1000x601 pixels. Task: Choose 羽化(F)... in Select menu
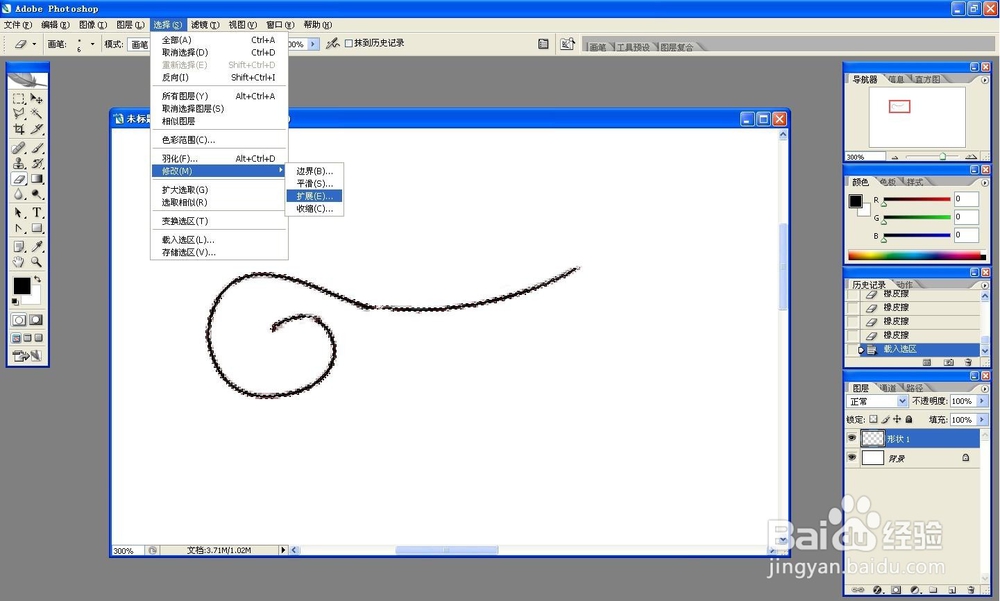(x=219, y=158)
